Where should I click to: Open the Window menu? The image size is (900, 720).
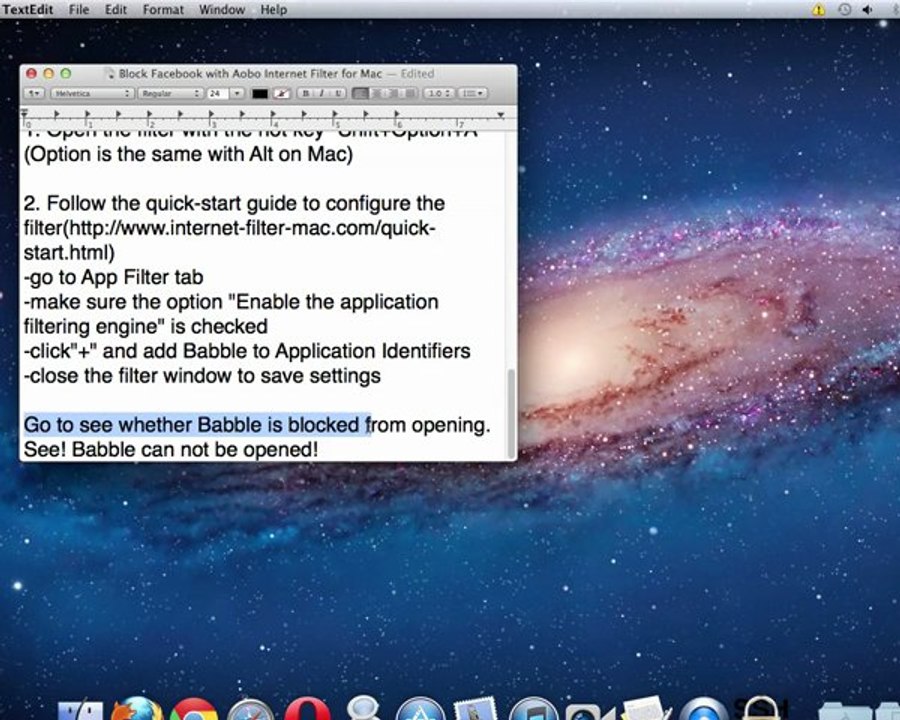[x=222, y=10]
